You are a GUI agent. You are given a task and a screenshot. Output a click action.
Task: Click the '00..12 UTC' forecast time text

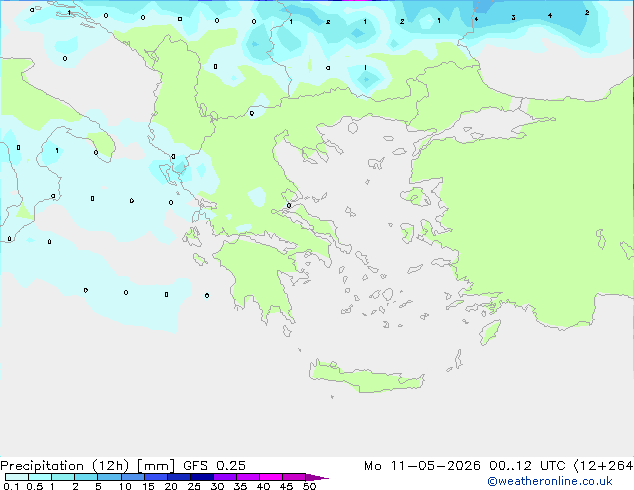pyautogui.click(x=527, y=466)
